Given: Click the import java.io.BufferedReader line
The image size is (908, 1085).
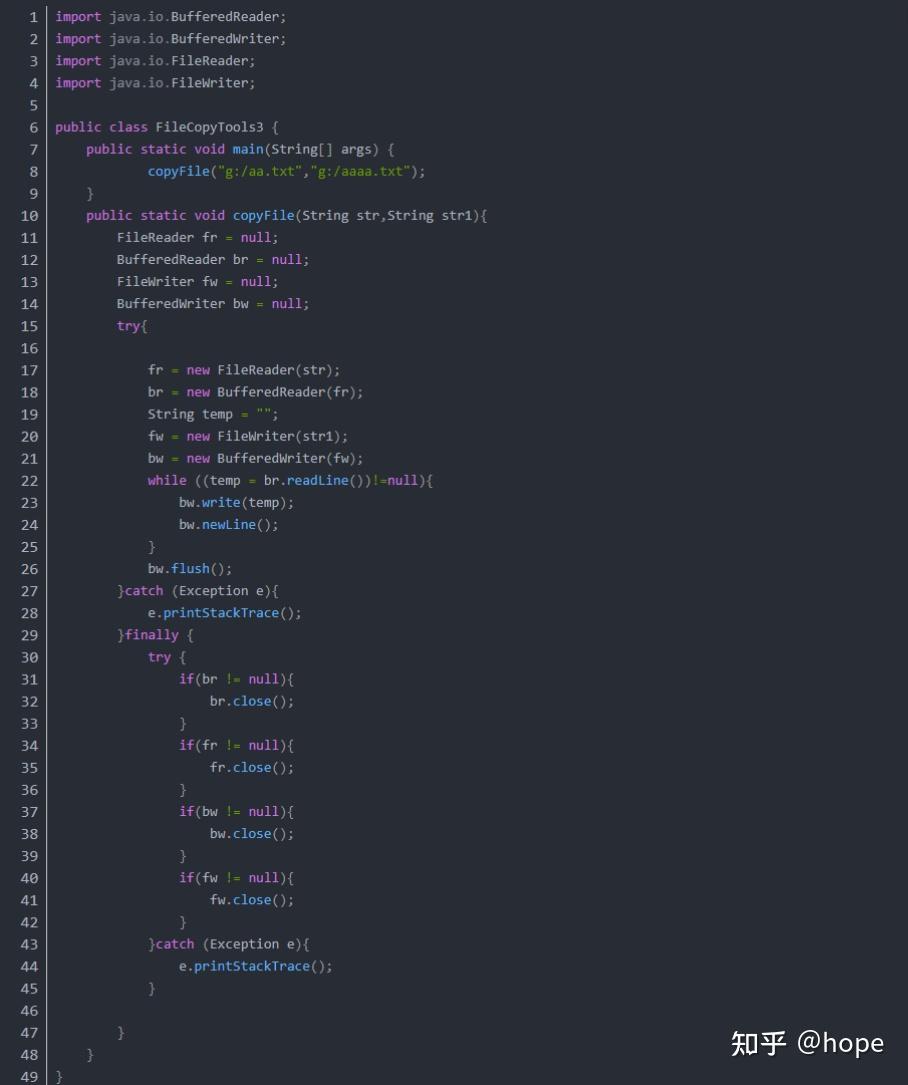Looking at the screenshot, I should 170,17.
